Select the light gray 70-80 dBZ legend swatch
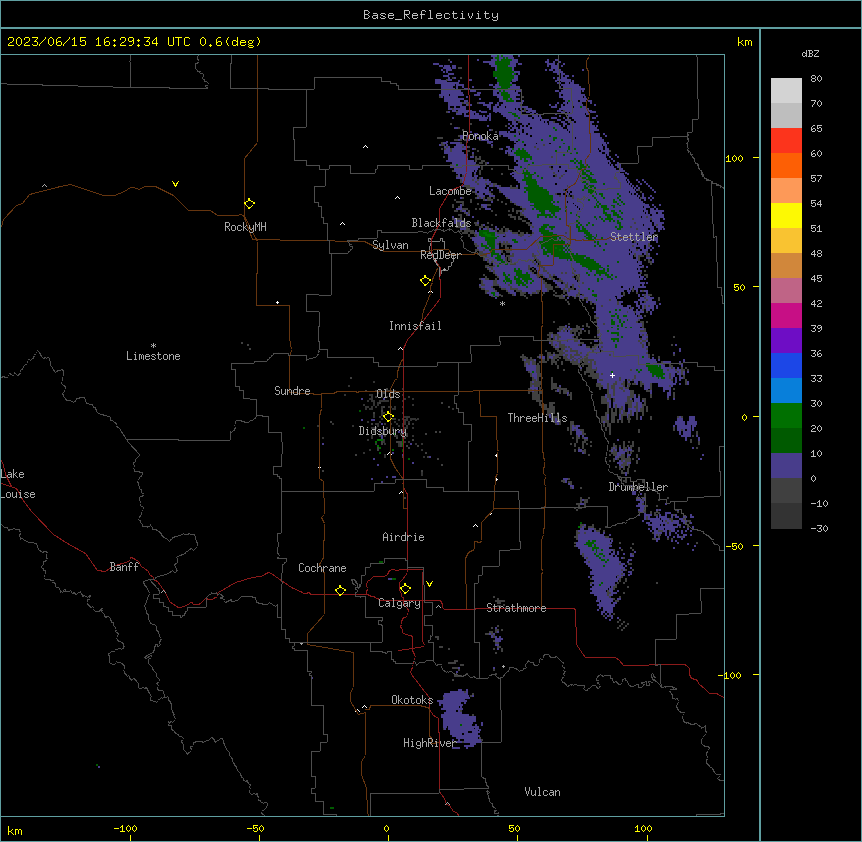 (x=786, y=91)
